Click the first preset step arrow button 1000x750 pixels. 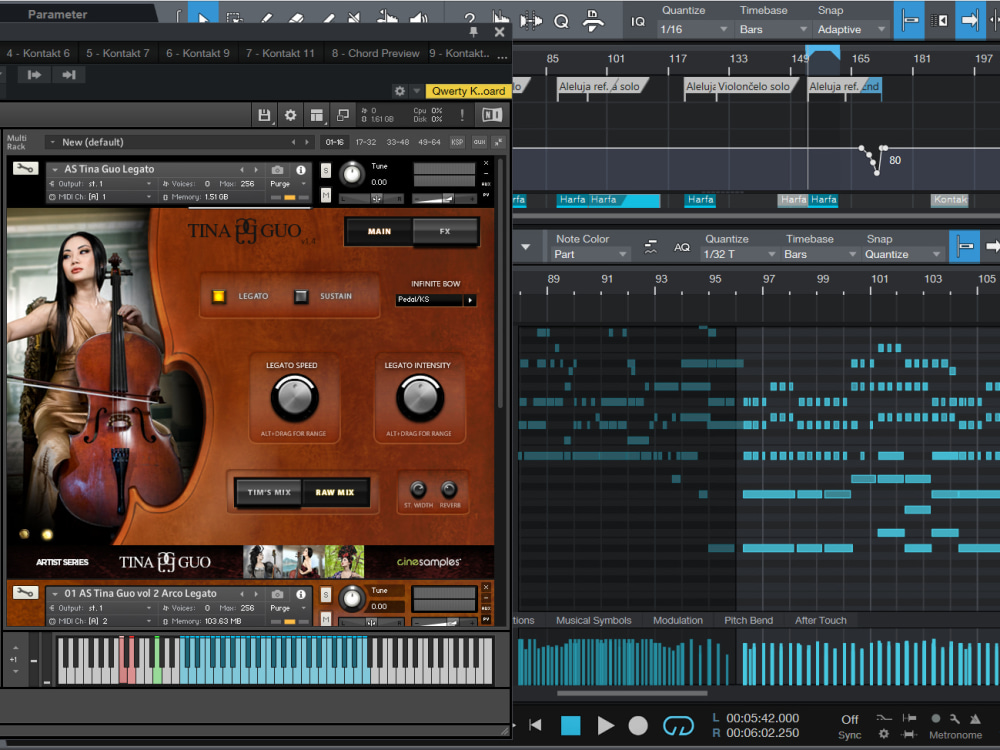coord(34,75)
